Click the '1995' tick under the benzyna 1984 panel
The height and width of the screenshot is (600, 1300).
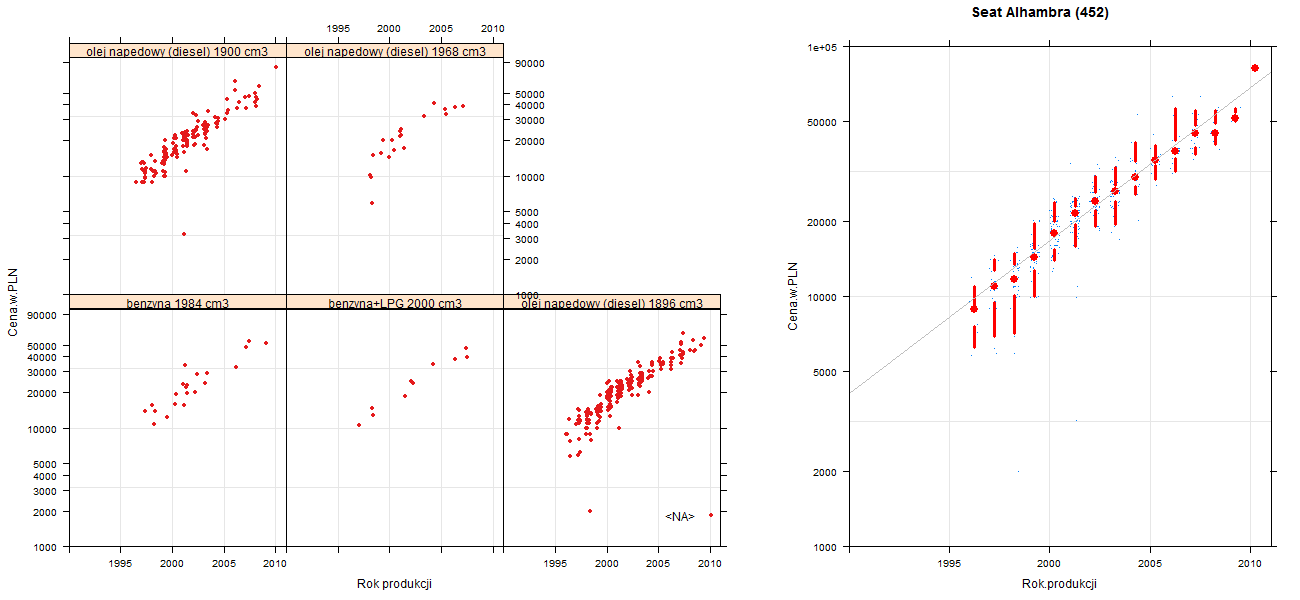click(x=121, y=564)
